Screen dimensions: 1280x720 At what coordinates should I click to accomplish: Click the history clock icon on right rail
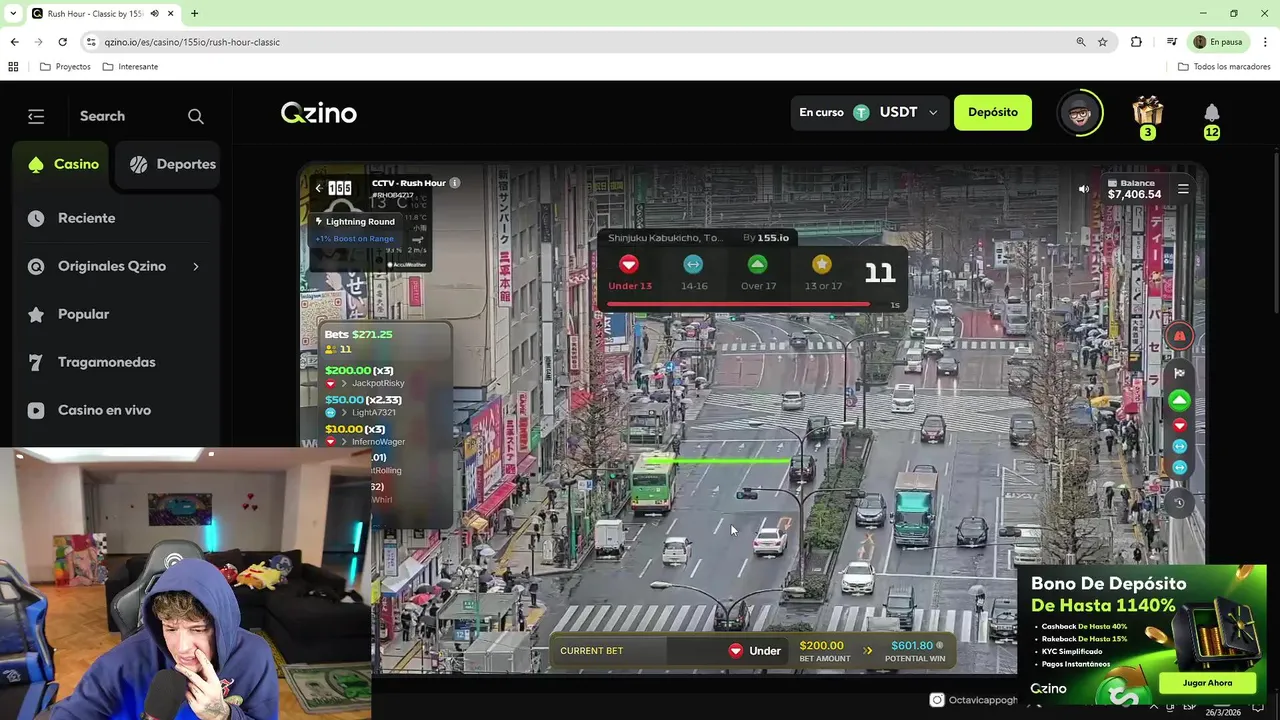click(1180, 503)
